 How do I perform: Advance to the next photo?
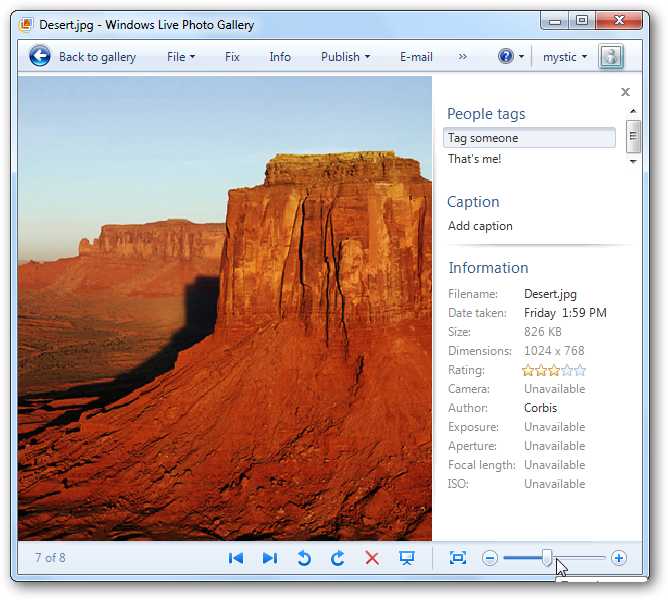click(x=270, y=558)
